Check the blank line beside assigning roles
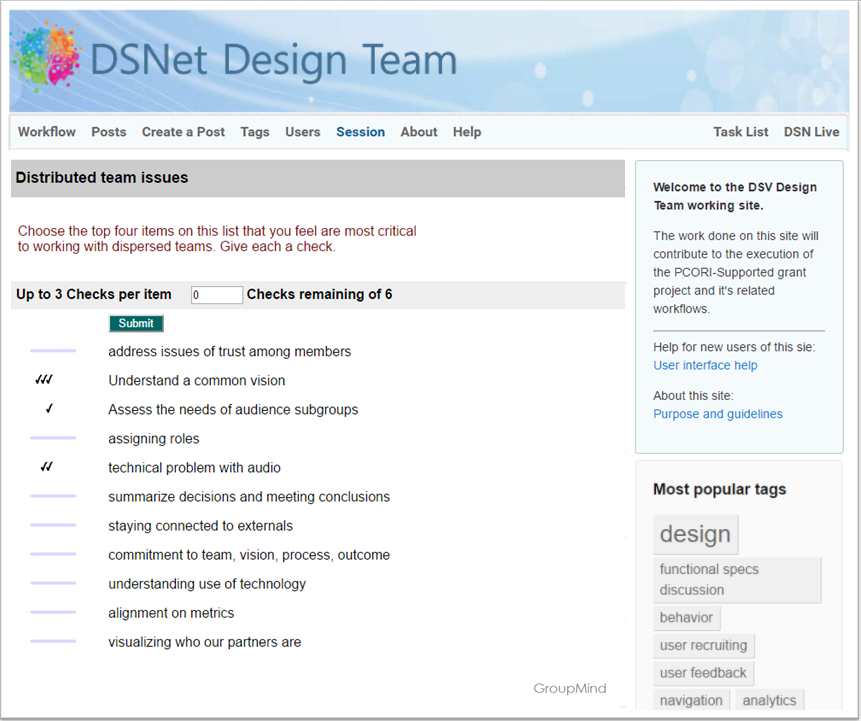861x721 pixels. point(53,439)
